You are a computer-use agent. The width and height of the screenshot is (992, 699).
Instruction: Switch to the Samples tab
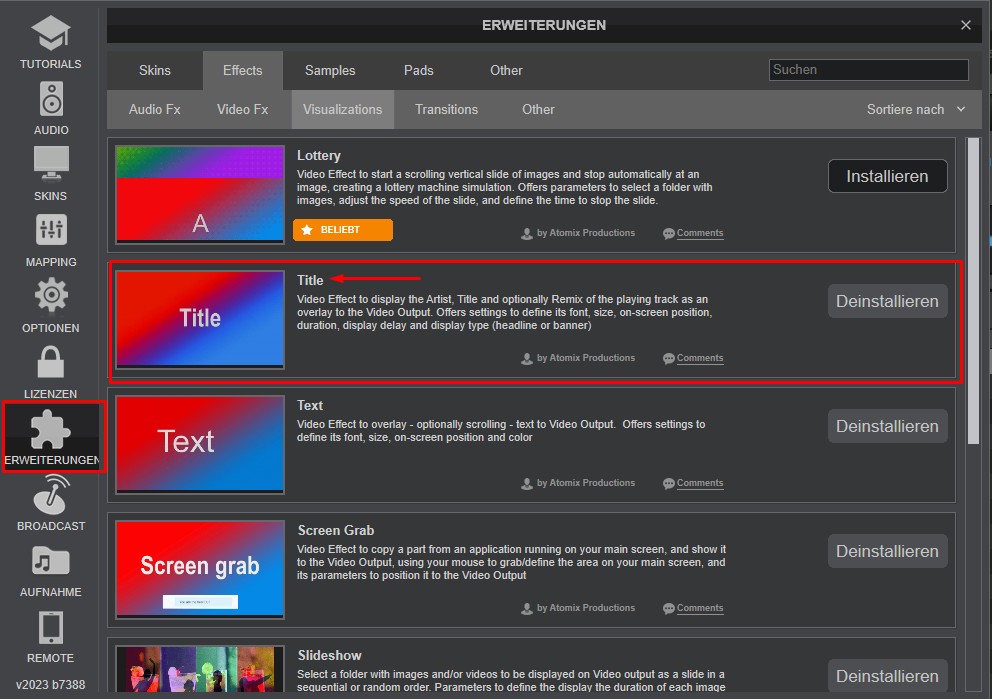(x=330, y=70)
